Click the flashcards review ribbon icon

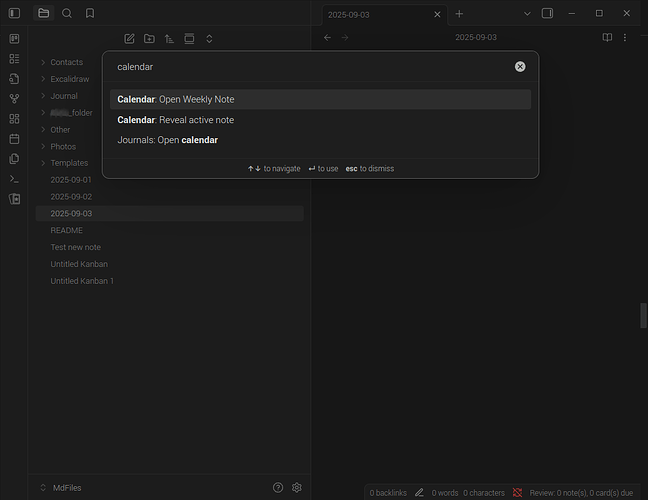pyautogui.click(x=14, y=199)
